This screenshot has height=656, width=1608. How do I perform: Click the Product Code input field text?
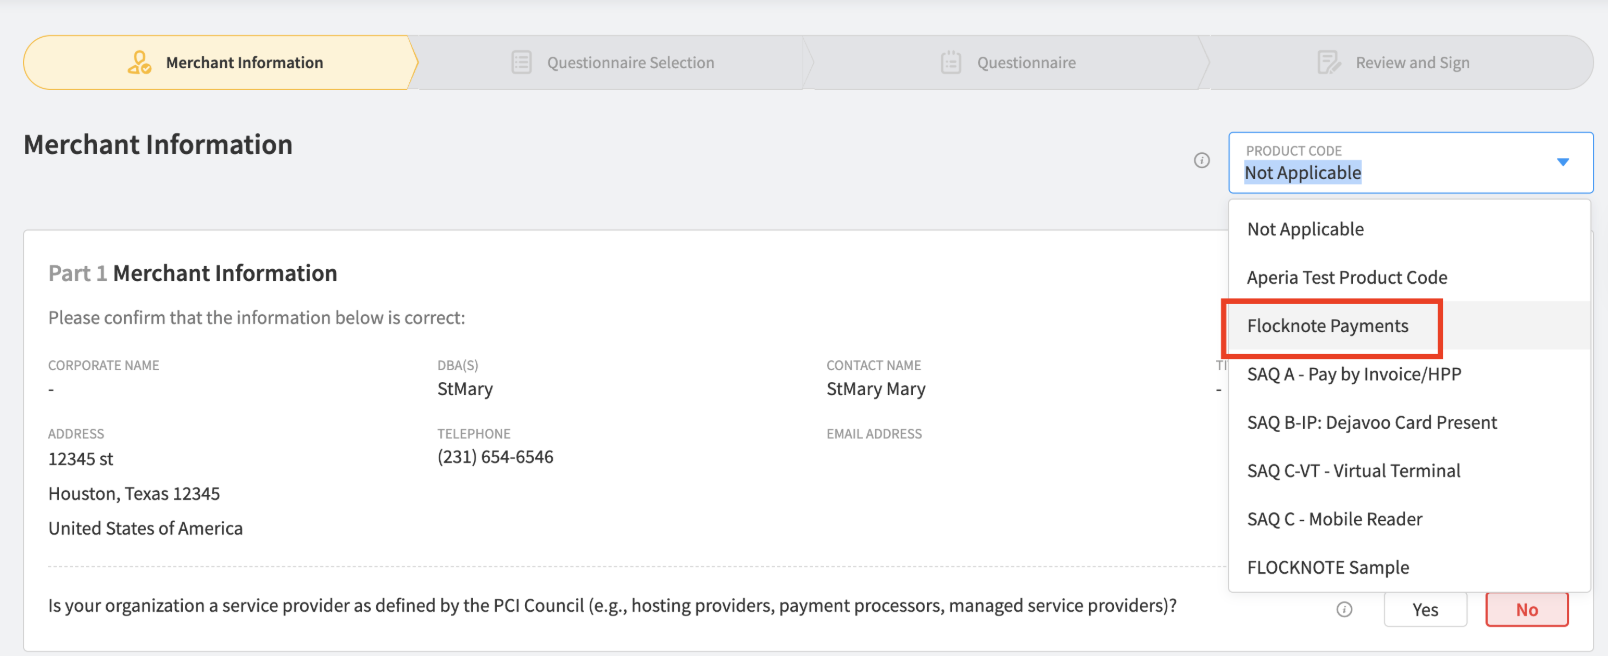[x=1303, y=173]
